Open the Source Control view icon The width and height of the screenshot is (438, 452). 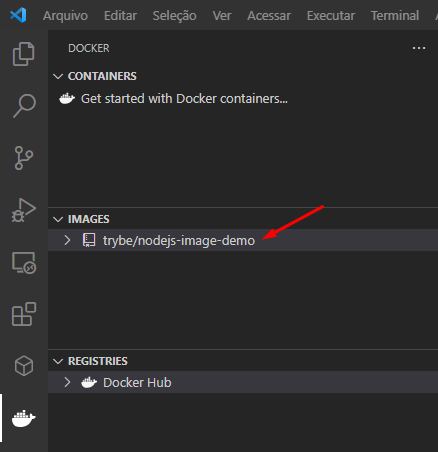(24, 158)
